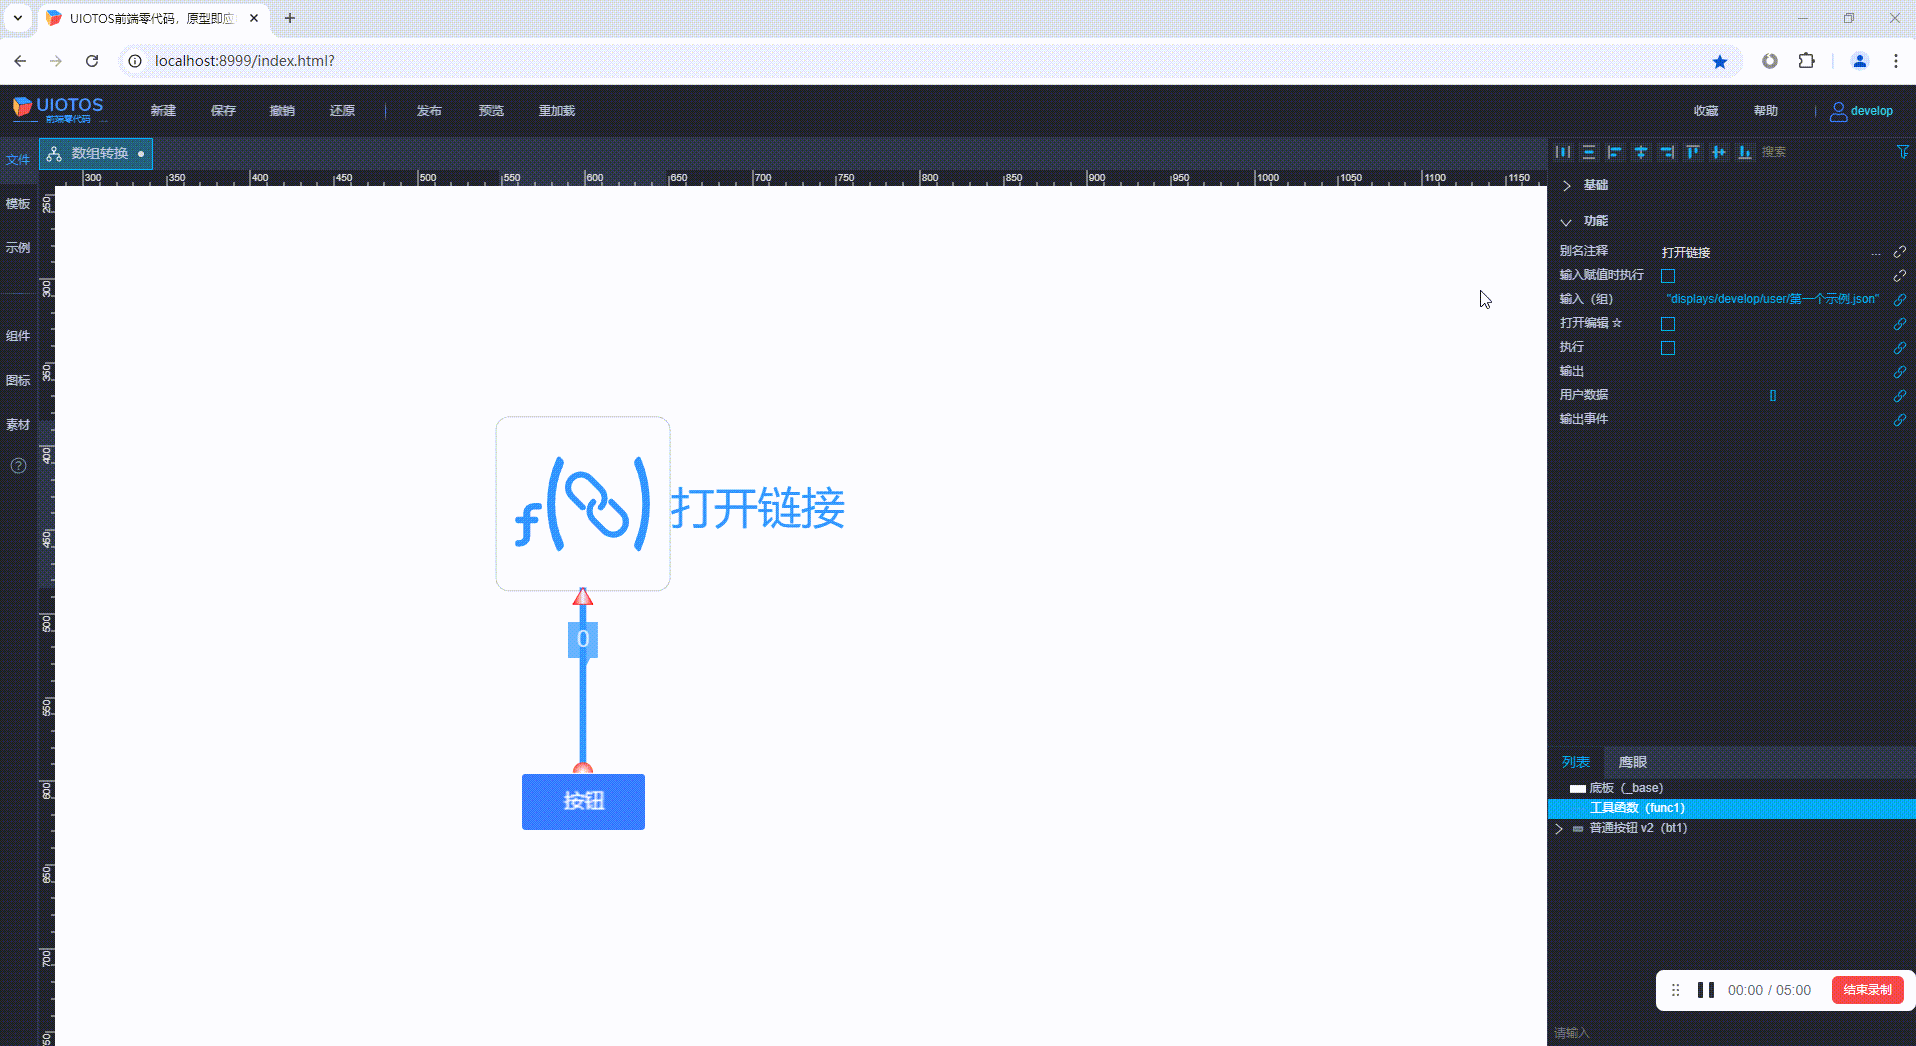Image resolution: width=1916 pixels, height=1046 pixels.
Task: Click link icon for 输出事件 row
Action: click(x=1900, y=420)
